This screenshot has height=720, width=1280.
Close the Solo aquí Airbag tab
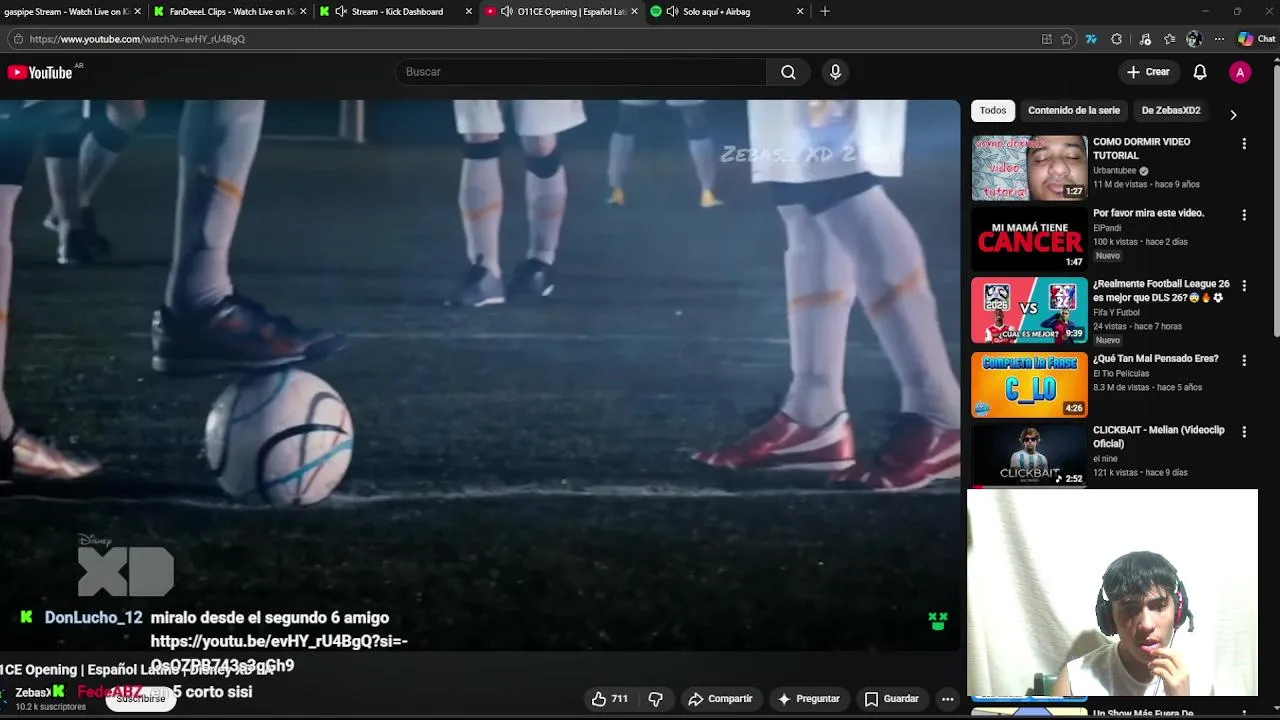tap(800, 12)
